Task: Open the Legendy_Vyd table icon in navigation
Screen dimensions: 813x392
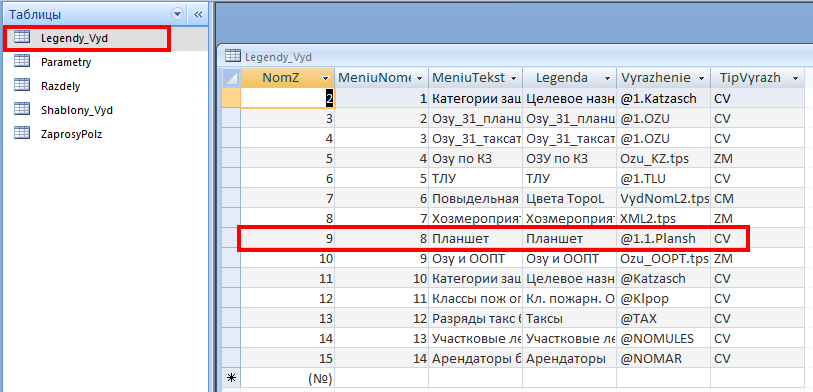Action: [22, 37]
